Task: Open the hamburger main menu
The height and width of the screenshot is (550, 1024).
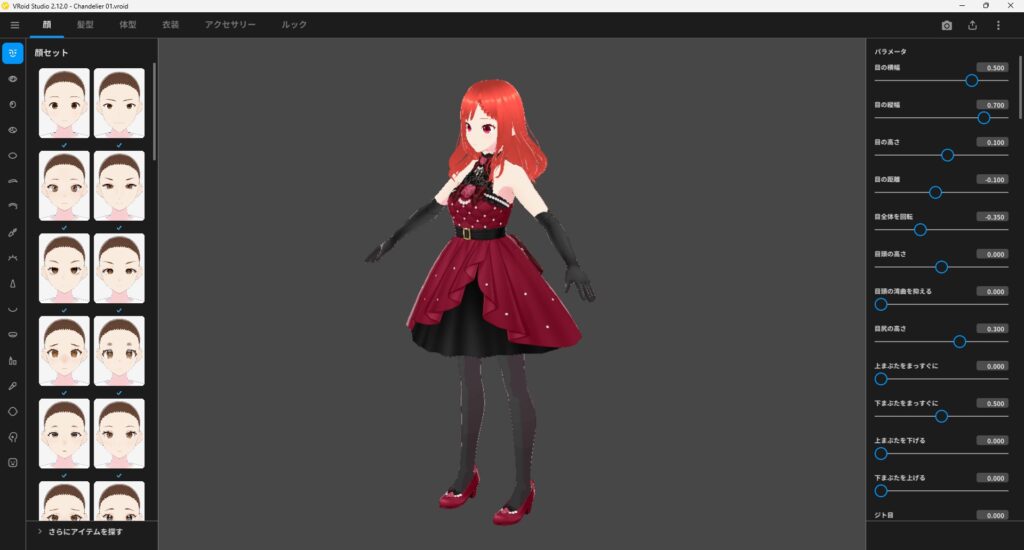Action: pyautogui.click(x=14, y=25)
